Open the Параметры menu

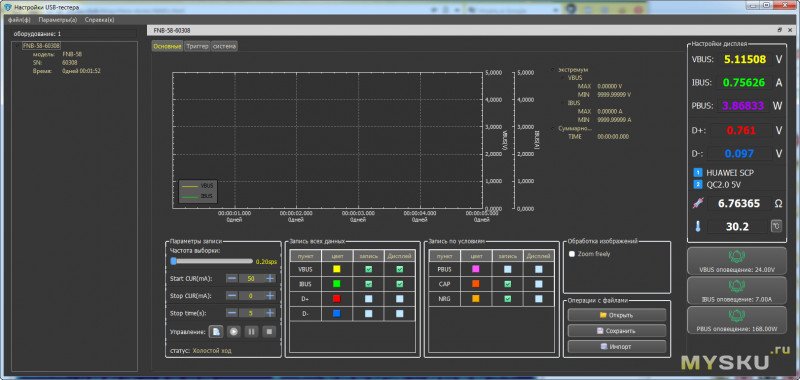pyautogui.click(x=58, y=20)
